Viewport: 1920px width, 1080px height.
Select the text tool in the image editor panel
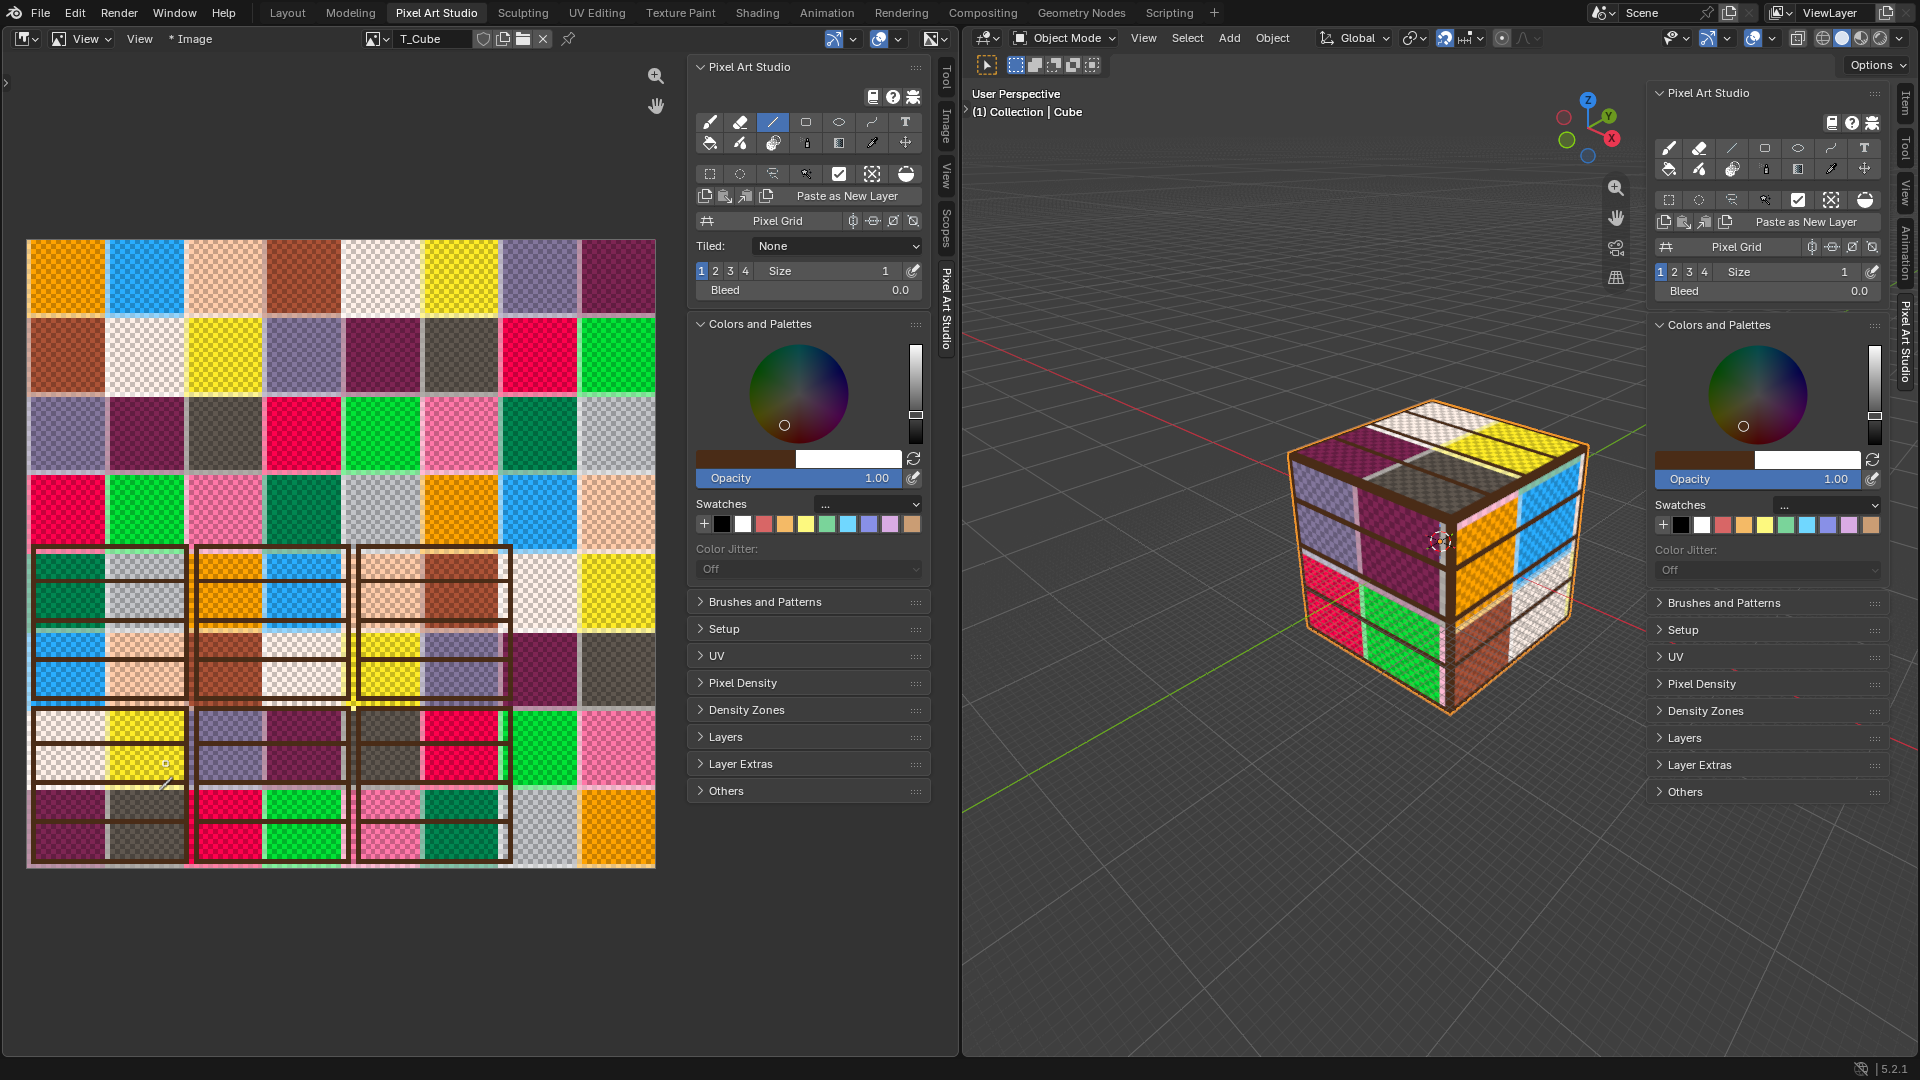click(x=905, y=122)
